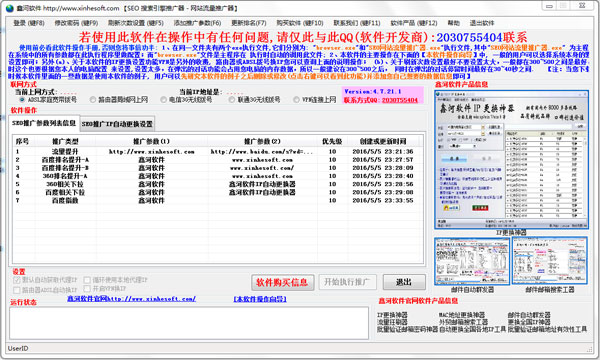Select 联通3G无线拨号 radio option
This screenshot has height=360, width=600.
[x=254, y=99]
